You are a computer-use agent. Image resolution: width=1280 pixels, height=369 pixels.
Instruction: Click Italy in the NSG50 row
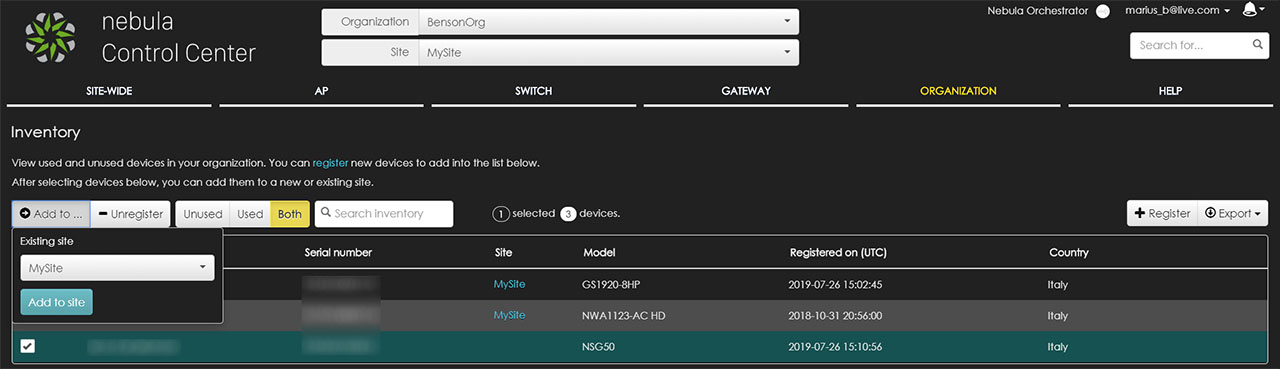(x=1058, y=346)
